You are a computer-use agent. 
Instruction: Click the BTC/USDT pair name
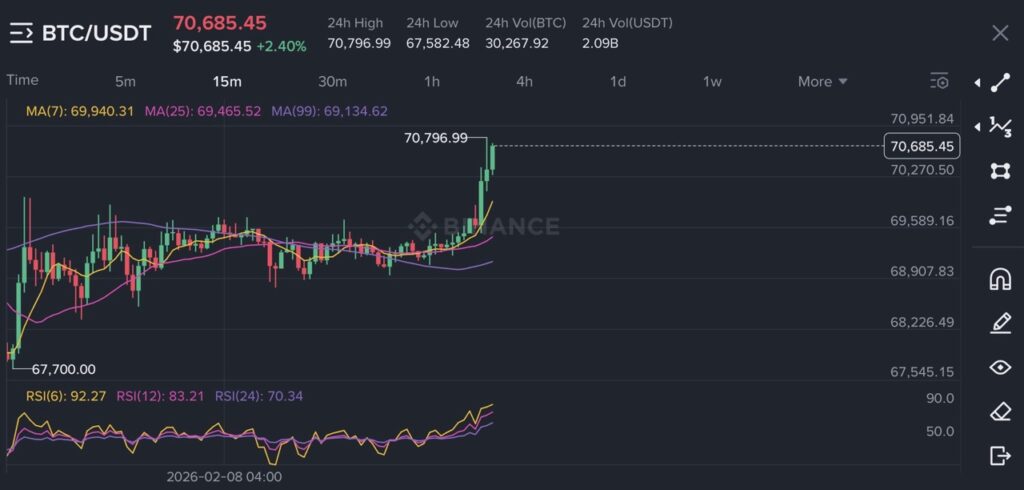(x=96, y=33)
